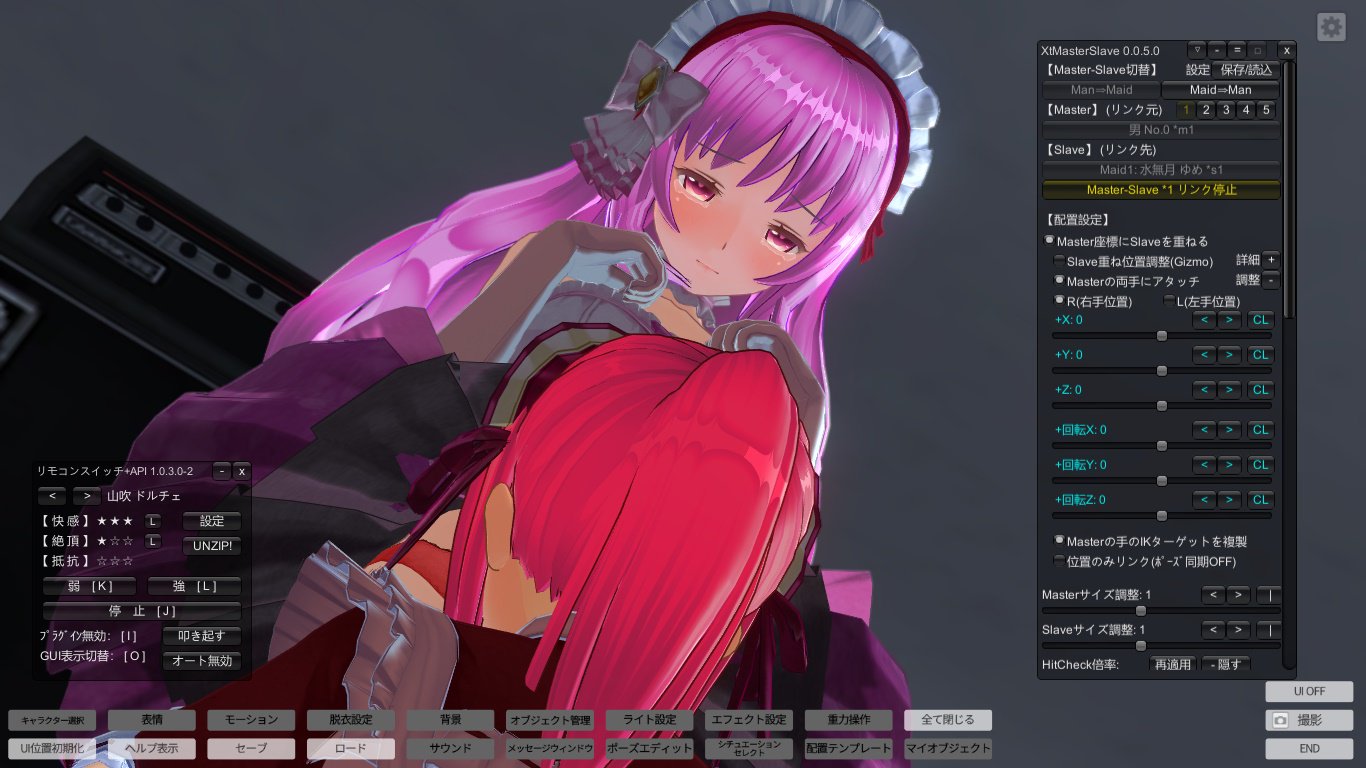Switch mode to Maid⇒Man
Viewport: 1366px width, 768px height.
pos(1220,90)
